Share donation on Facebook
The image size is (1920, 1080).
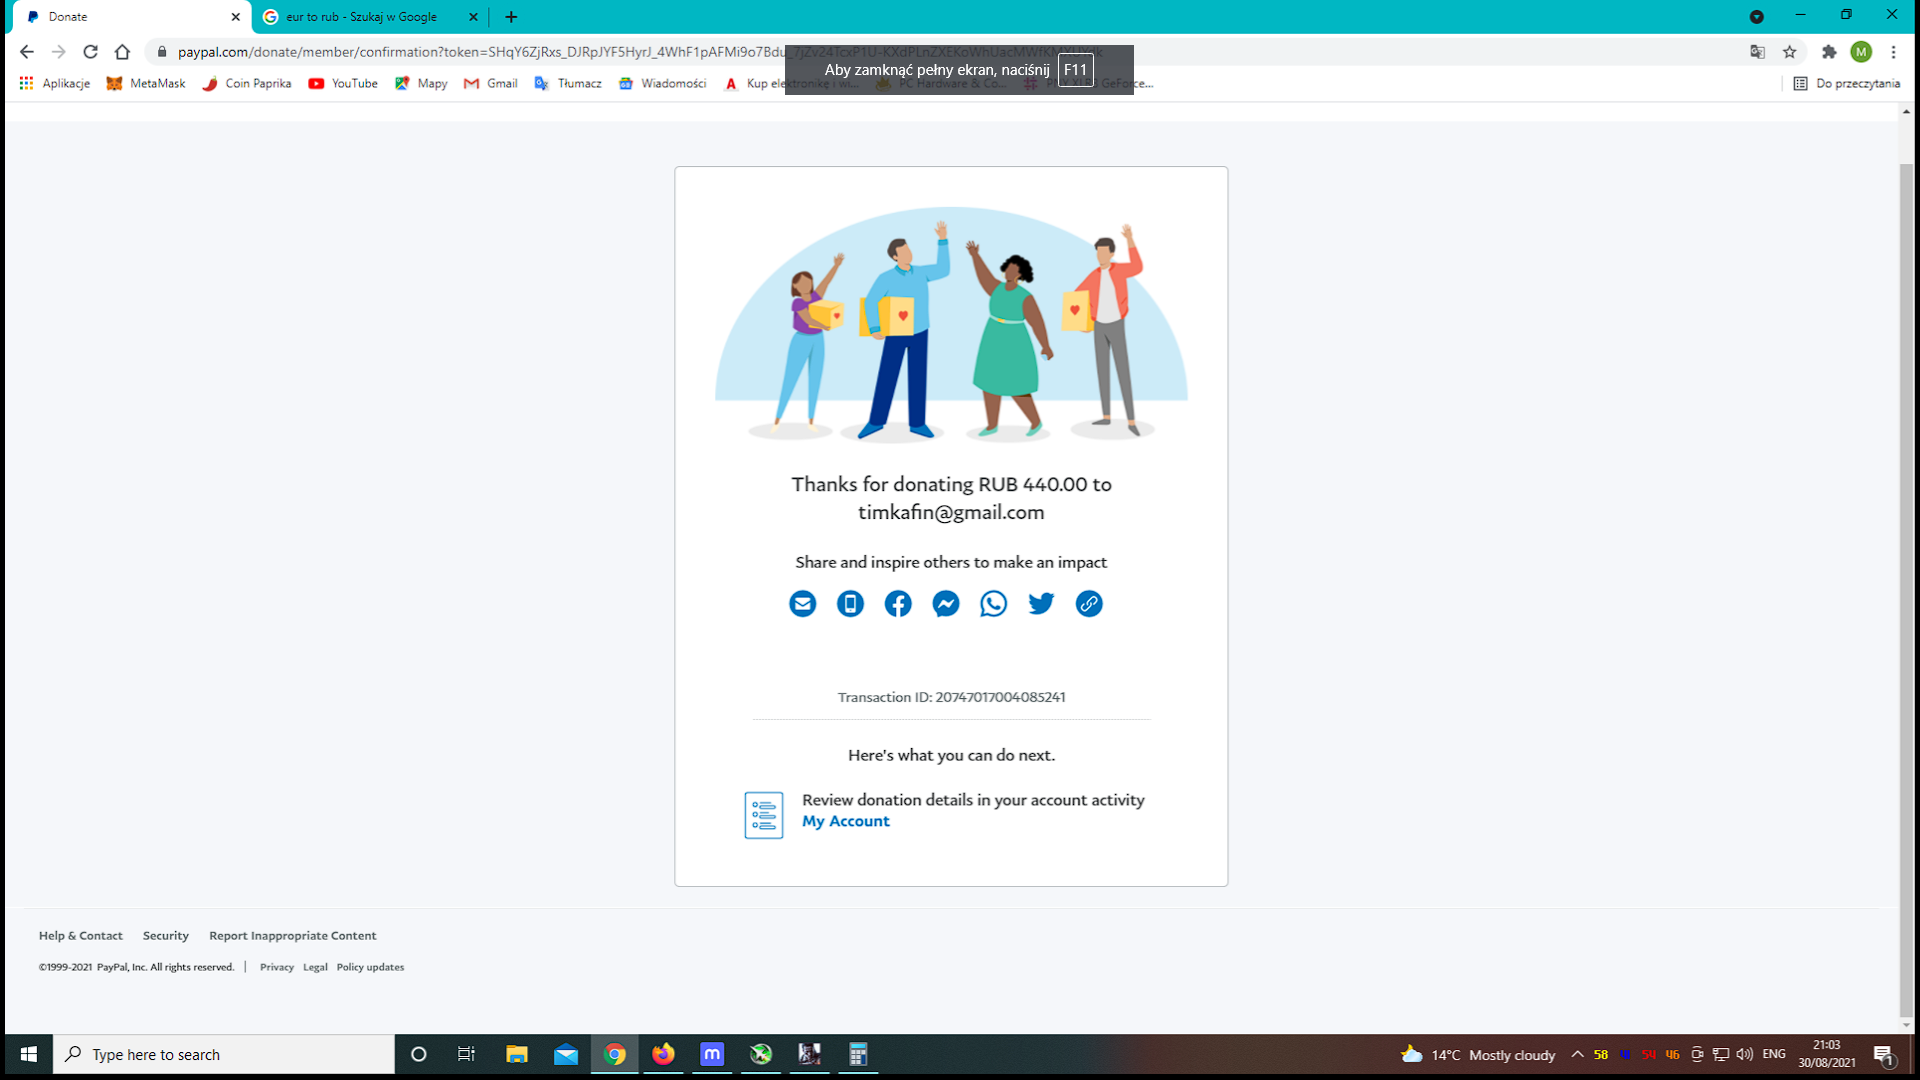point(898,604)
